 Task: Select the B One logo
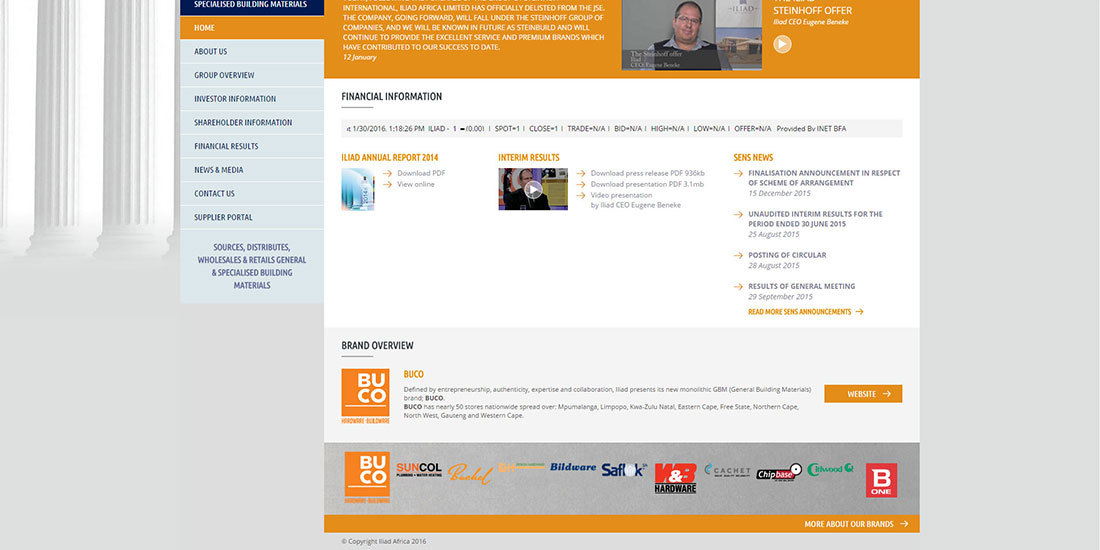point(881,480)
